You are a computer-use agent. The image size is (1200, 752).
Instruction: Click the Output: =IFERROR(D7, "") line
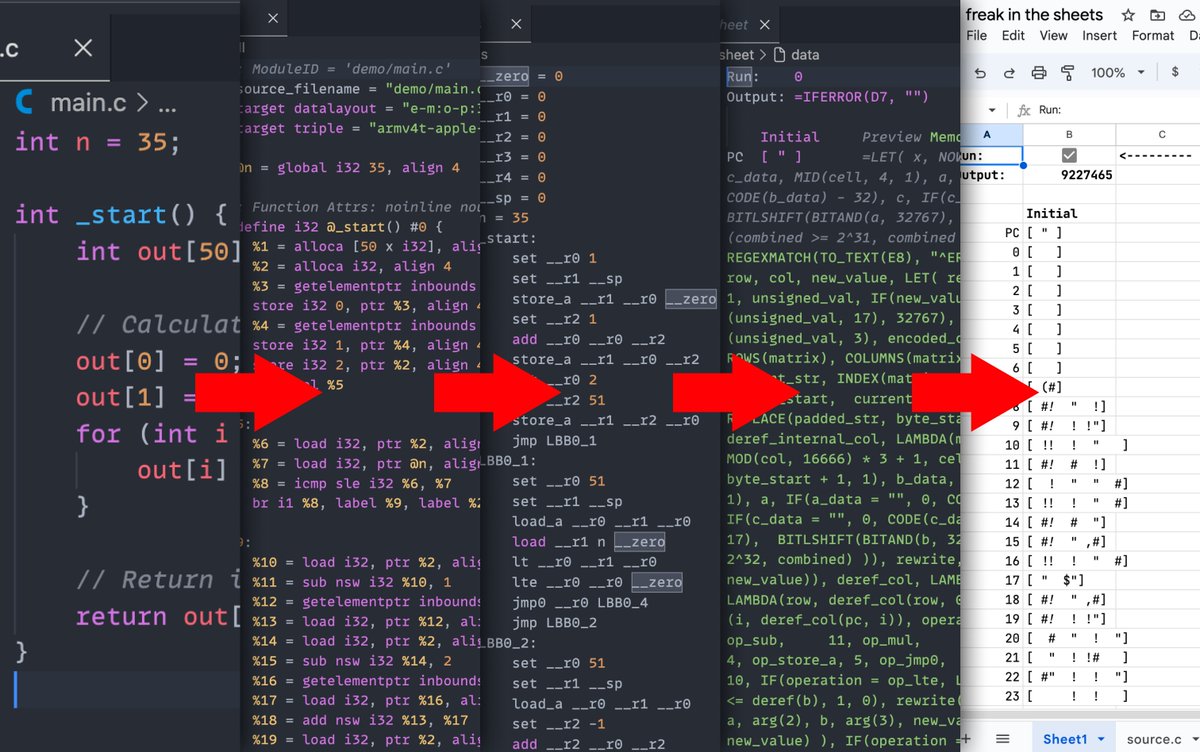(826, 97)
